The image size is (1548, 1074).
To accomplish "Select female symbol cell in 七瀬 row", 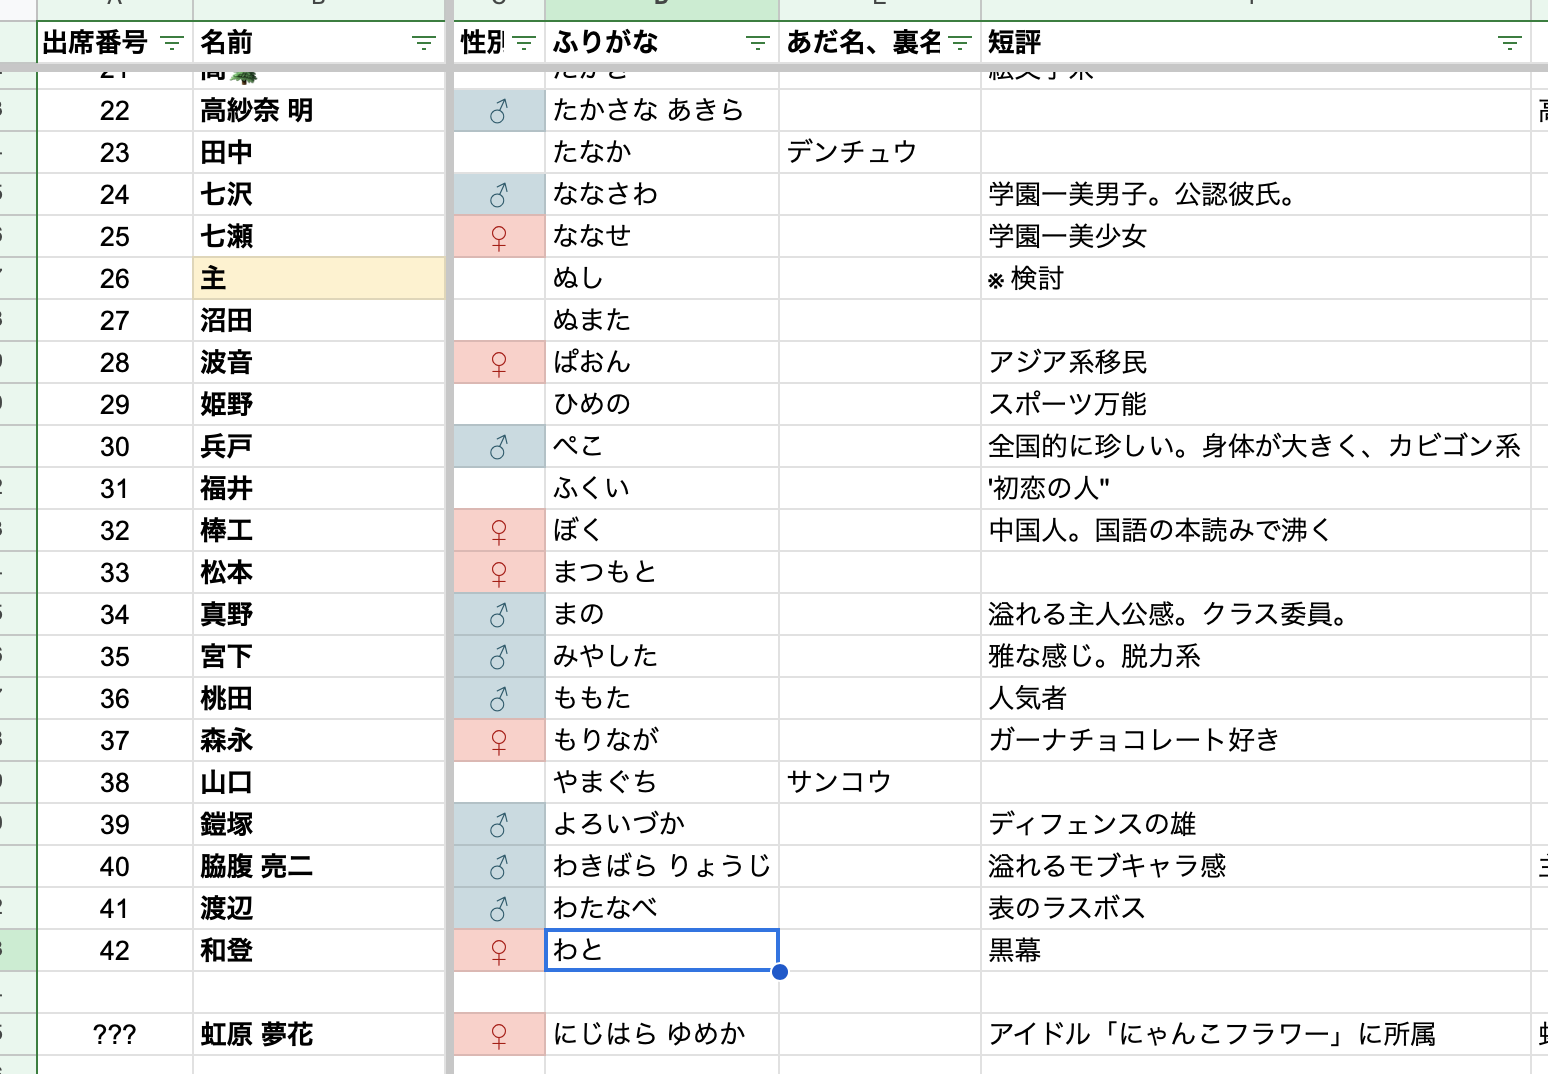I will click(499, 237).
